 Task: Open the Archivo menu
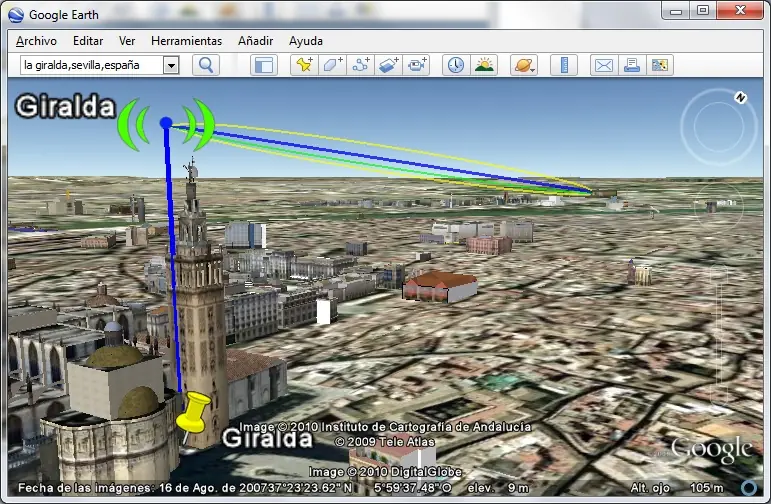[x=36, y=41]
